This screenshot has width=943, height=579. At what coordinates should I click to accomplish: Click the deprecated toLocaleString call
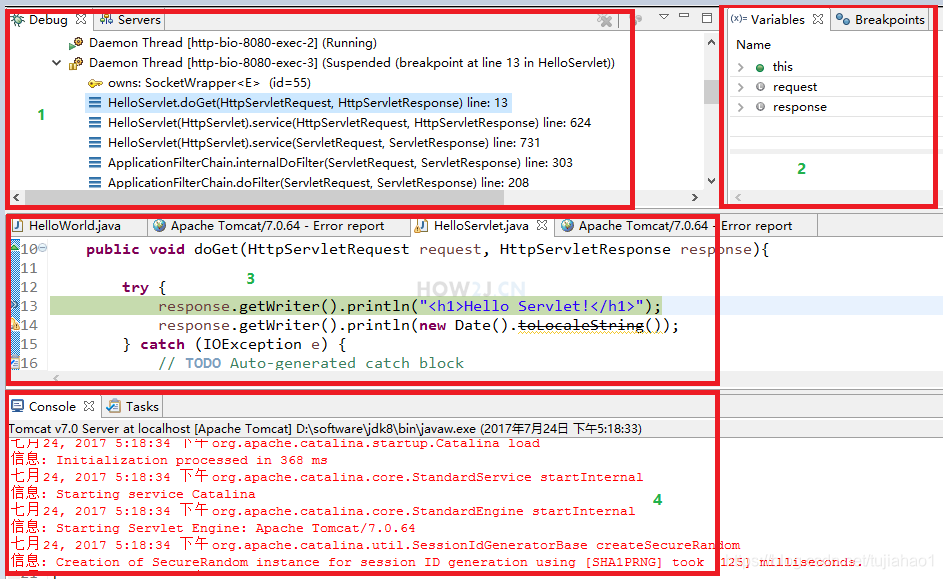point(580,326)
